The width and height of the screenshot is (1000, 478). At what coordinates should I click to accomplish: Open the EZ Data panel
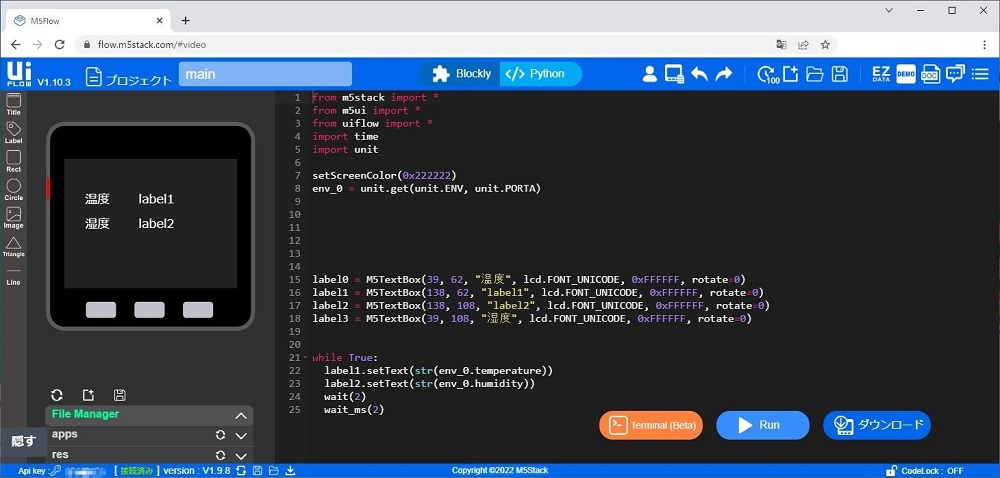881,74
